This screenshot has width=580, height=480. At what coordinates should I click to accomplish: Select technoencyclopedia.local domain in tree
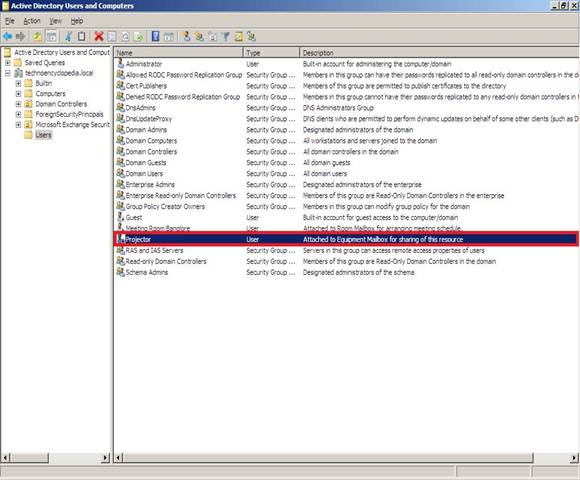(59, 73)
